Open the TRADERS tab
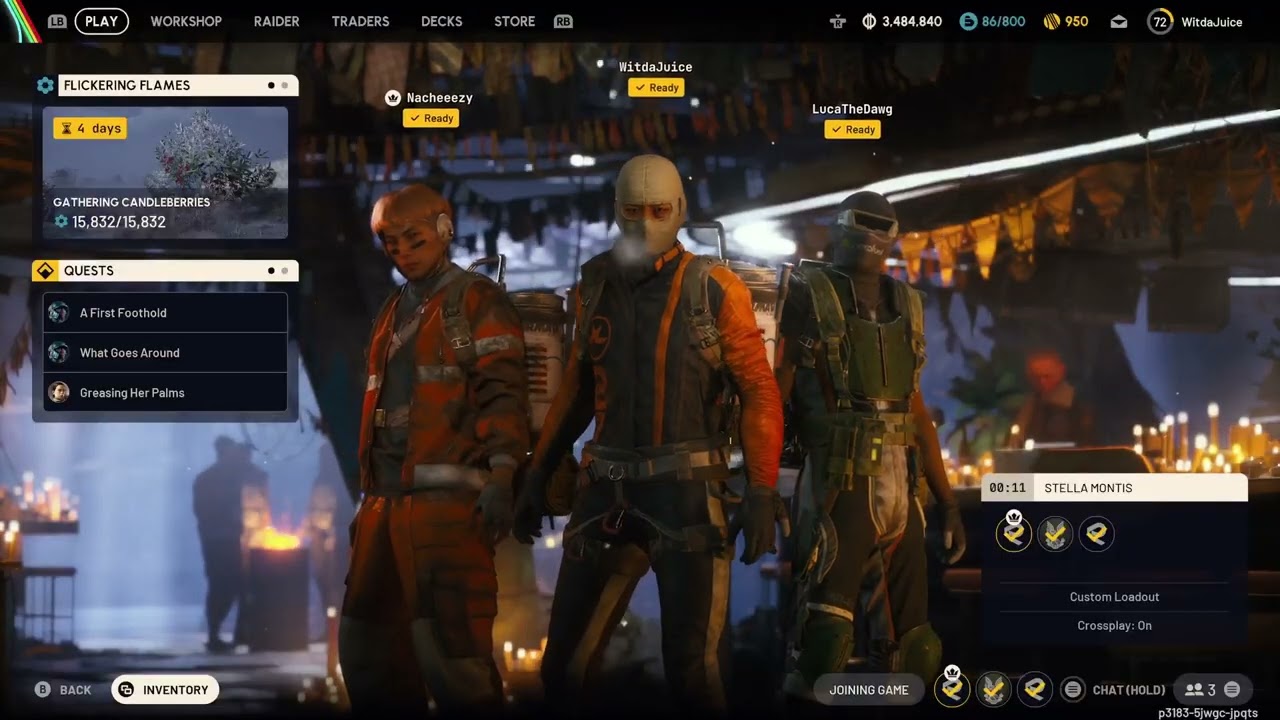This screenshot has width=1280, height=720. click(x=360, y=21)
